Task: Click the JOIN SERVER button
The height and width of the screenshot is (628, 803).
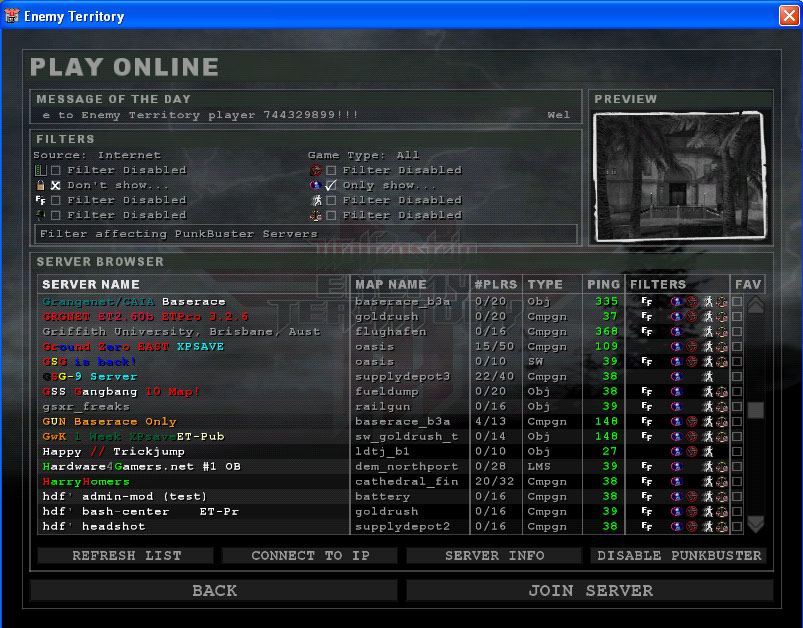Action: pyautogui.click(x=590, y=591)
